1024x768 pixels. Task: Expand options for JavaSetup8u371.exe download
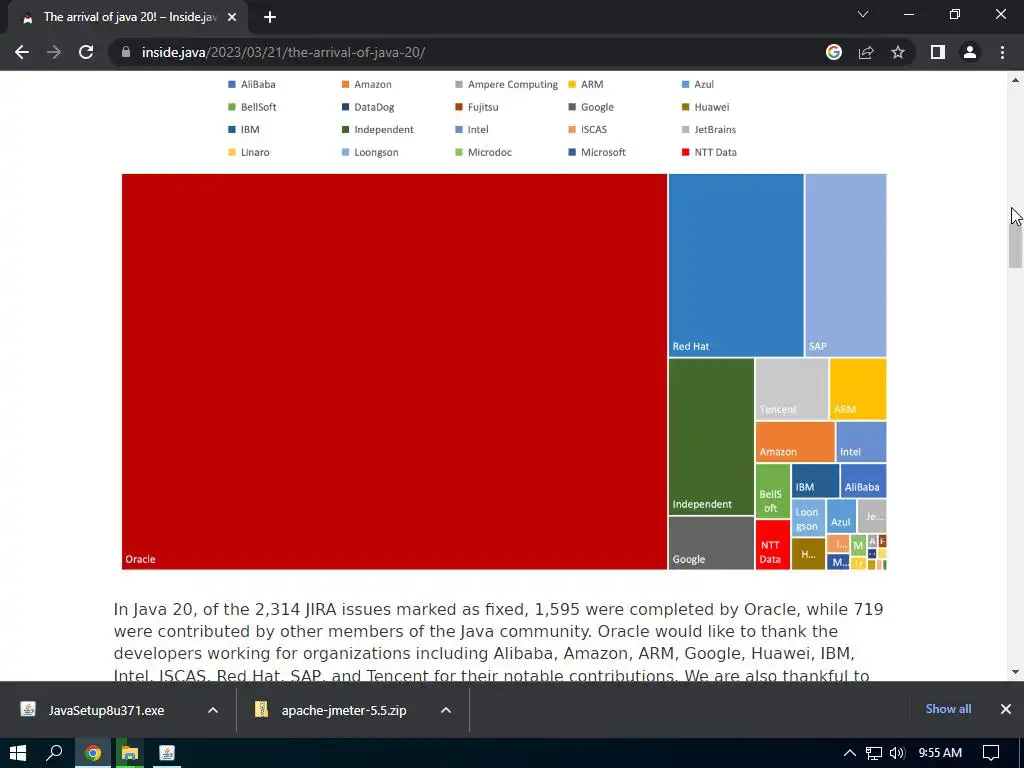pyautogui.click(x=213, y=710)
